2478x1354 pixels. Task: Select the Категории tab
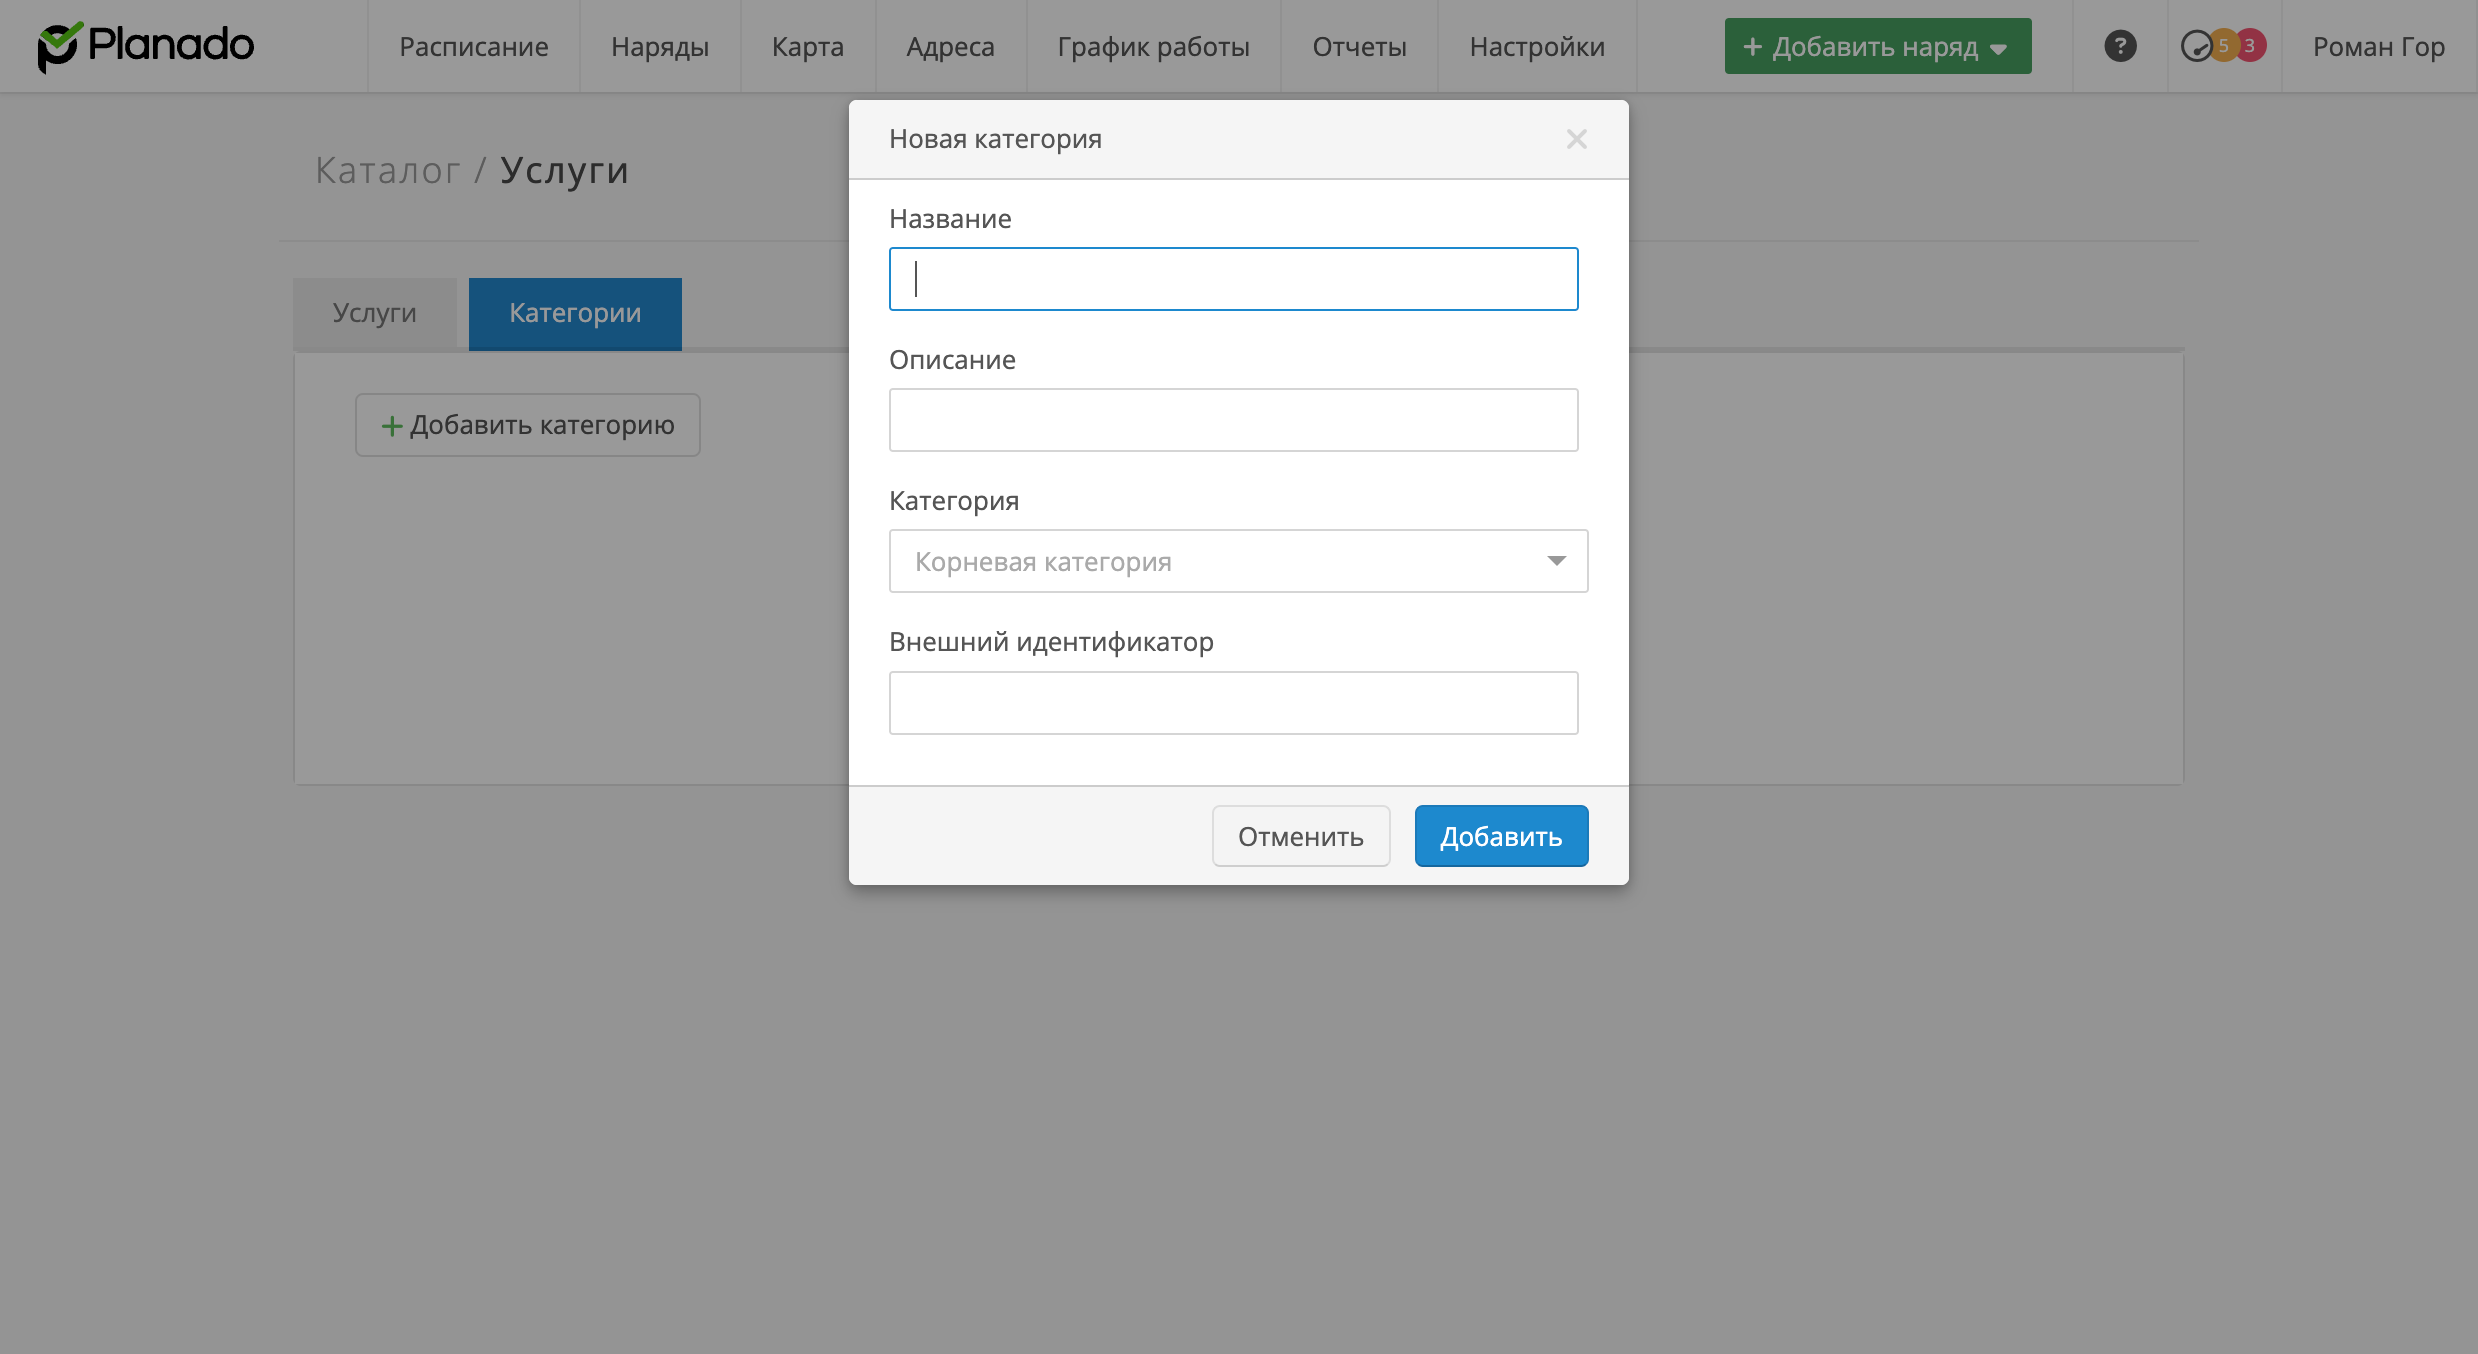[x=575, y=313]
